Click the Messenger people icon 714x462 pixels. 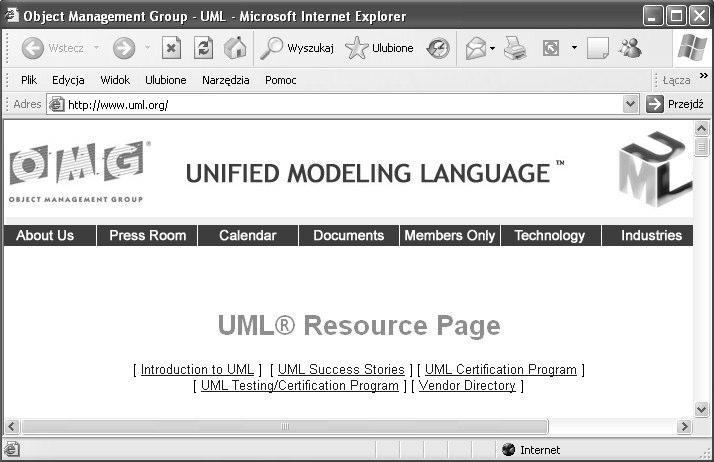(x=631, y=48)
